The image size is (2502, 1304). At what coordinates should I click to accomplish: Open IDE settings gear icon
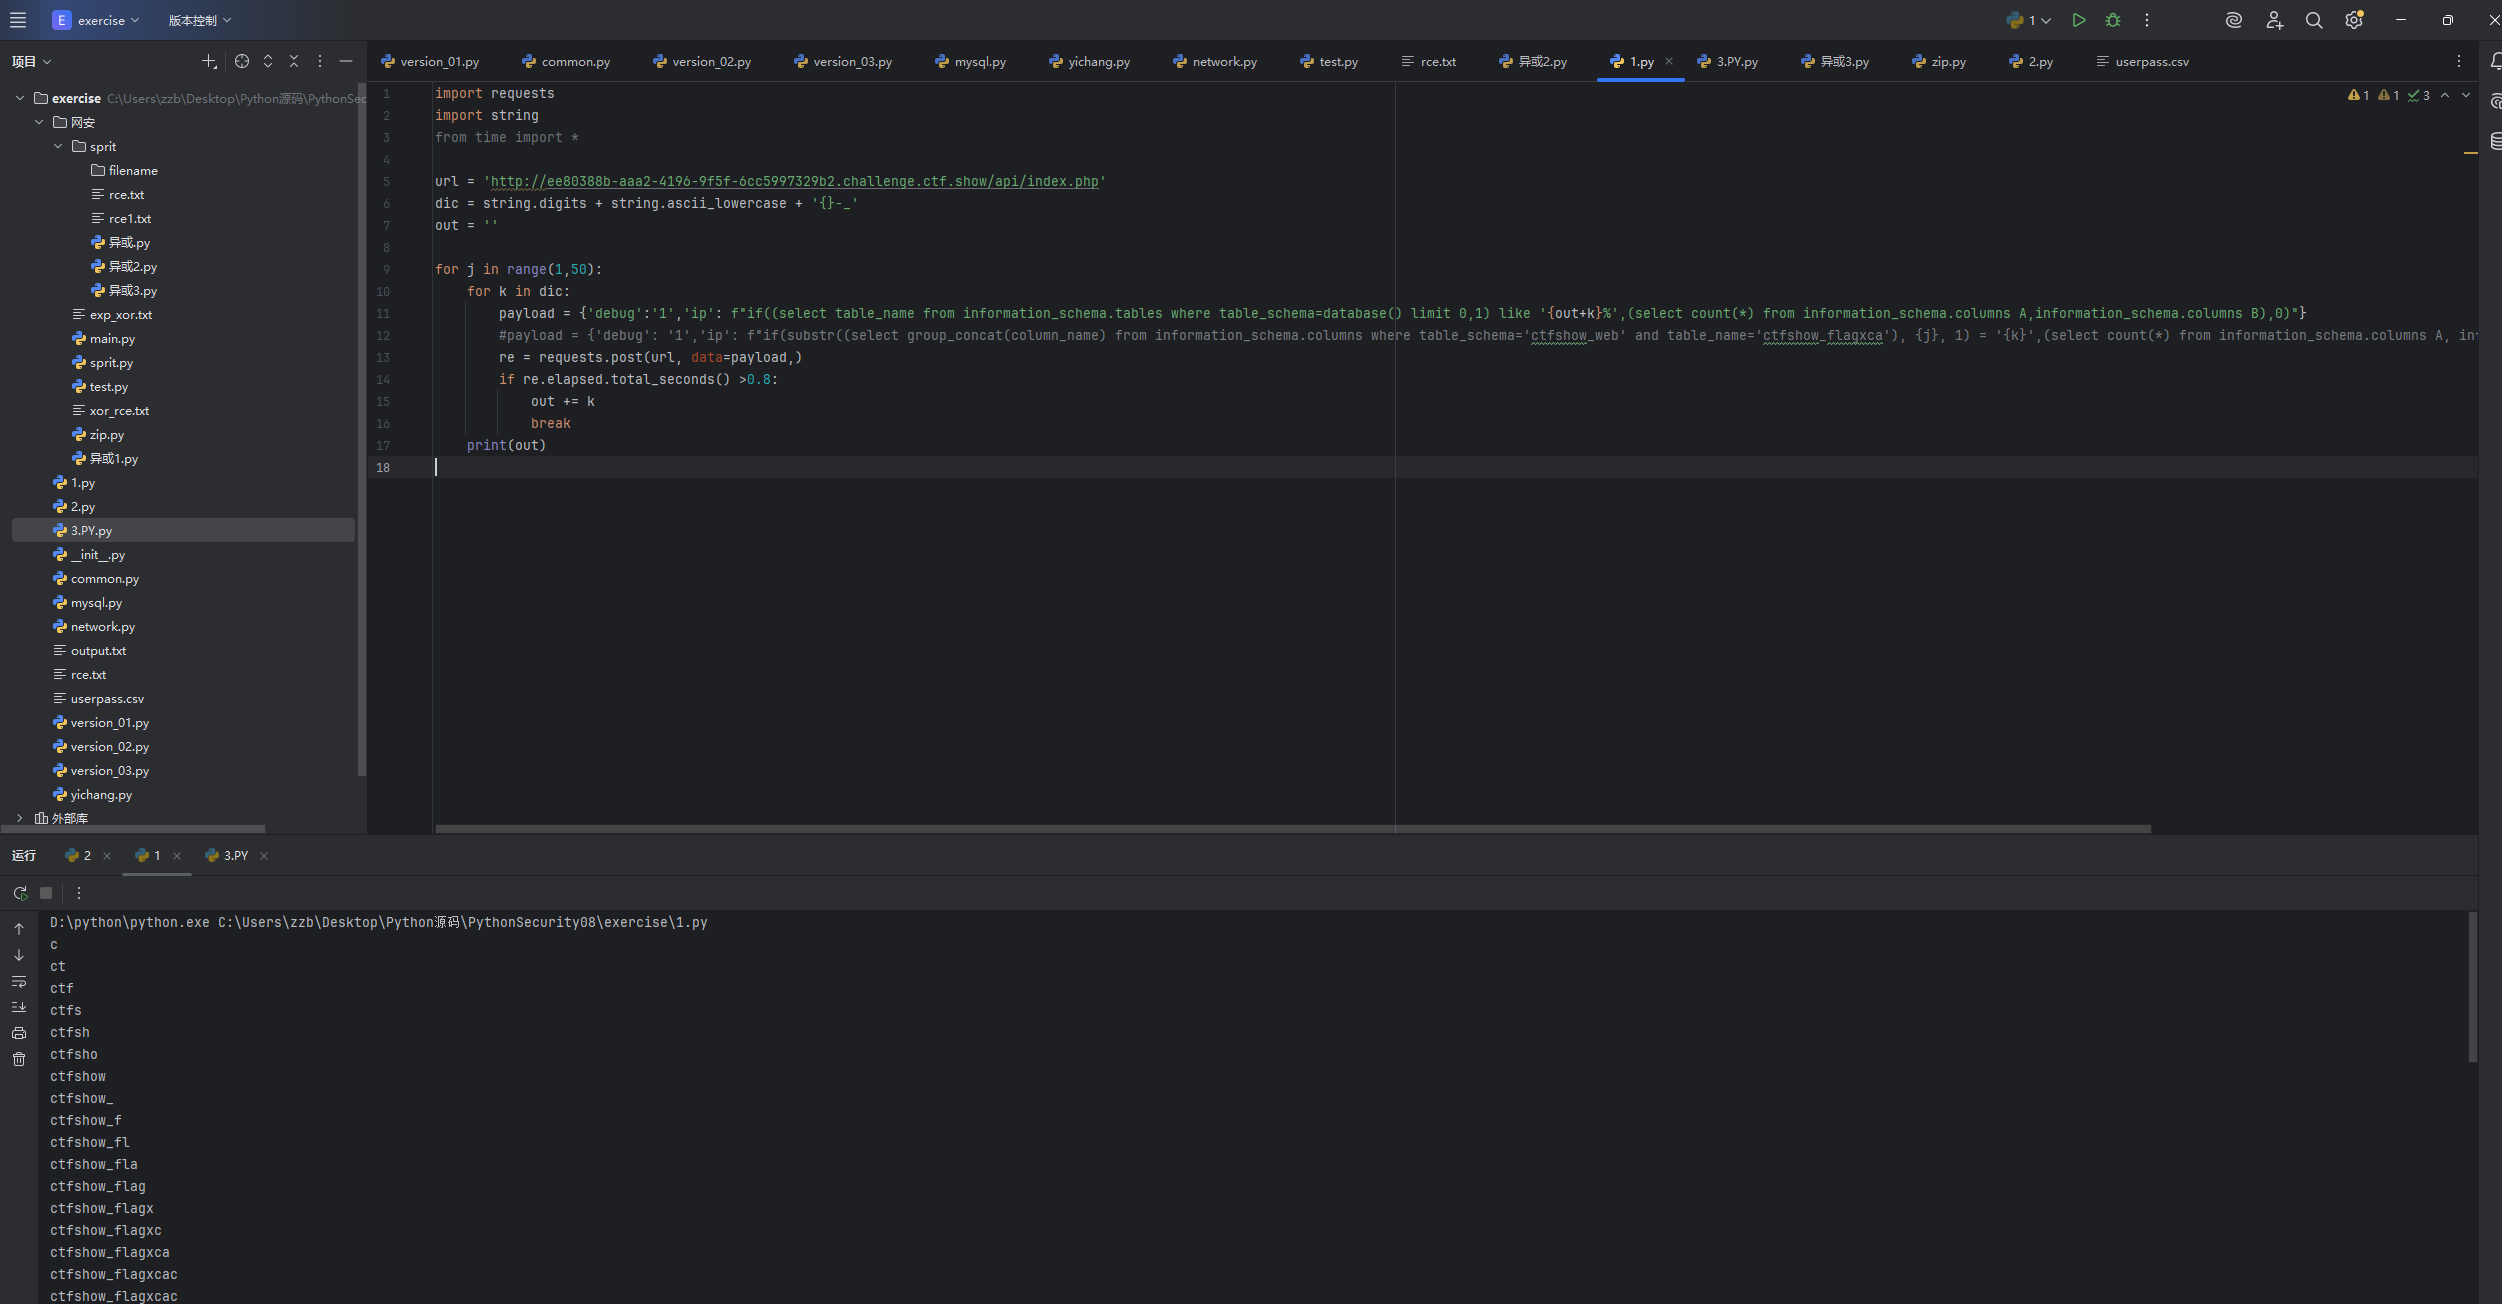tap(2354, 20)
